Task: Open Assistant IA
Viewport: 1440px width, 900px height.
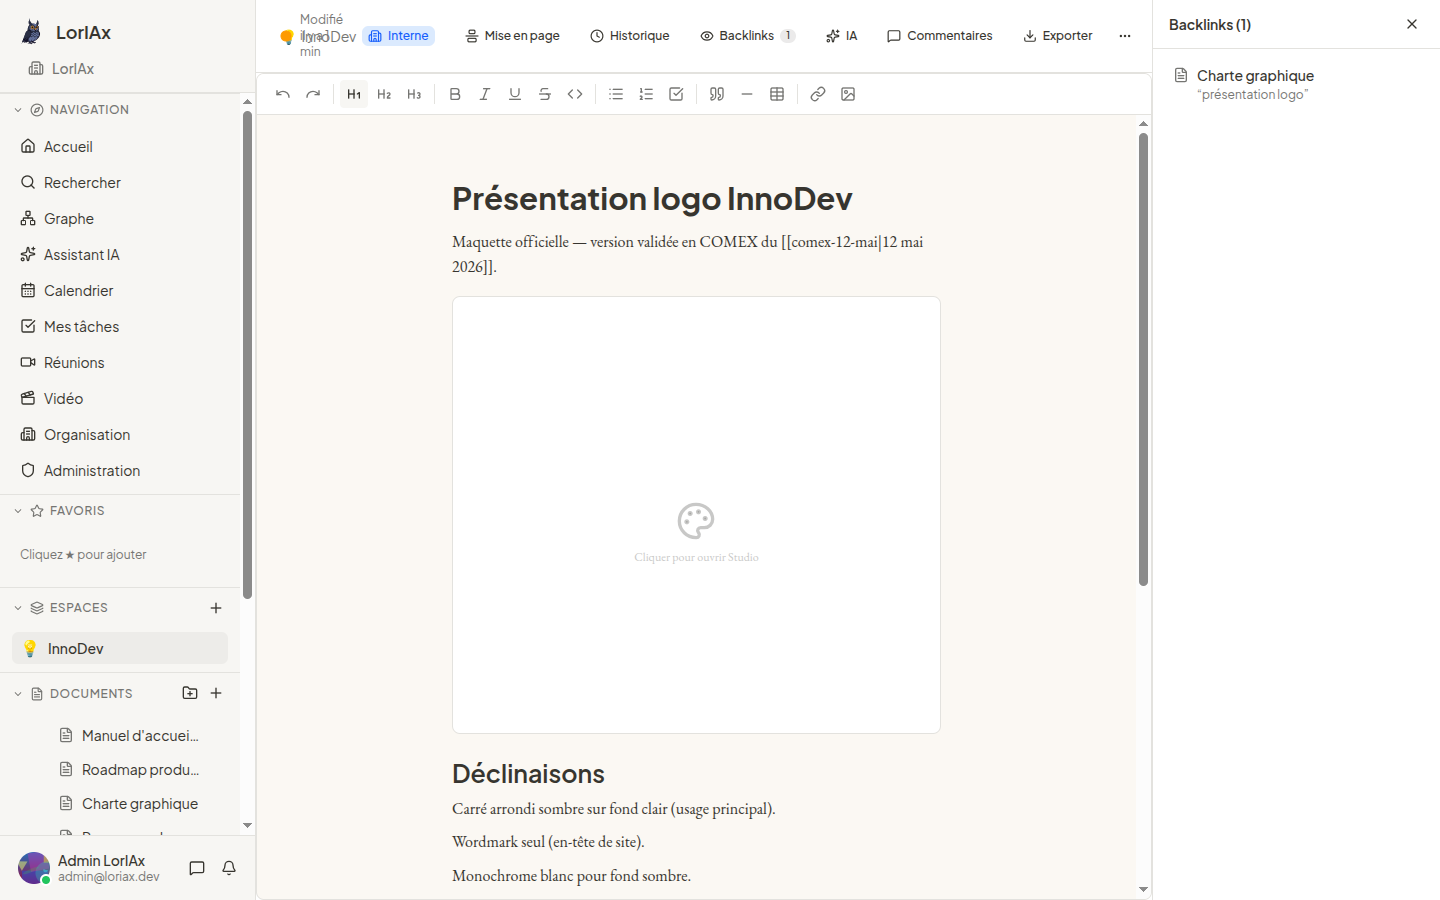Action: click(x=120, y=255)
